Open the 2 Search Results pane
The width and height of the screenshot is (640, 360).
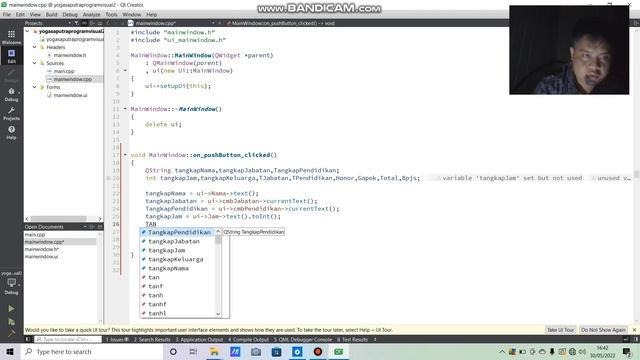click(x=152, y=339)
